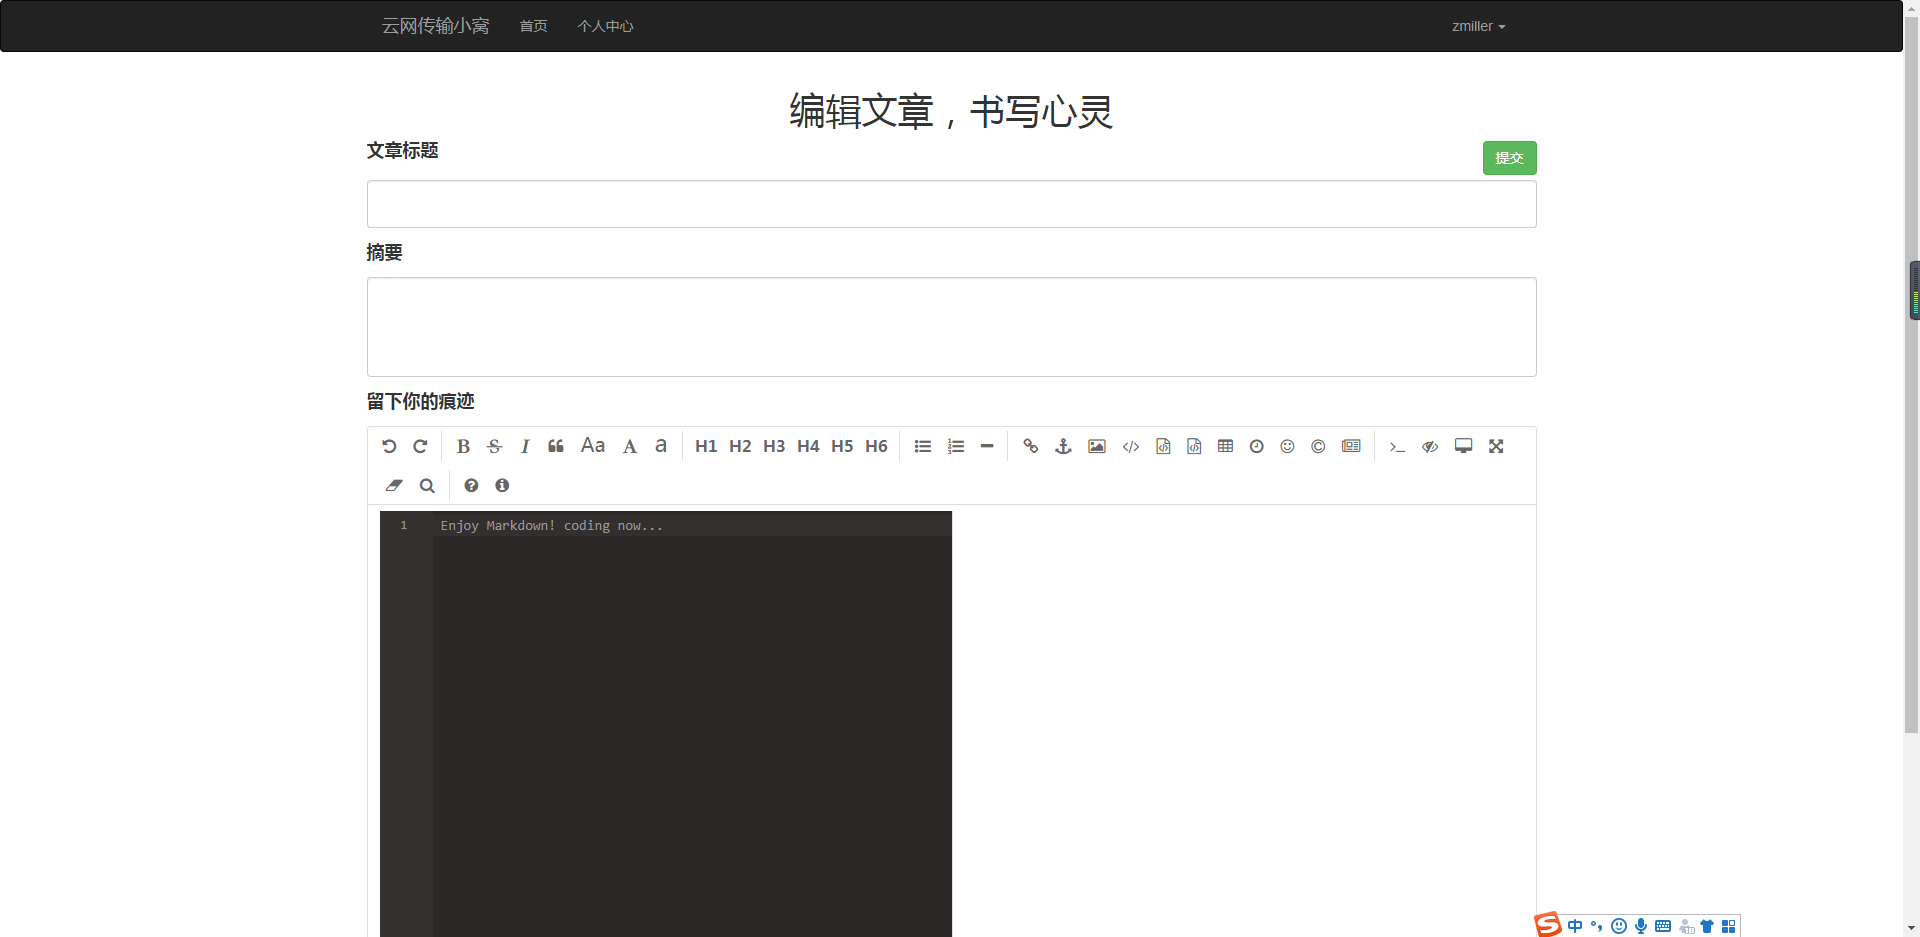Open the emoji picker in editor toolbar
This screenshot has width=1920, height=937.
coord(1288,446)
